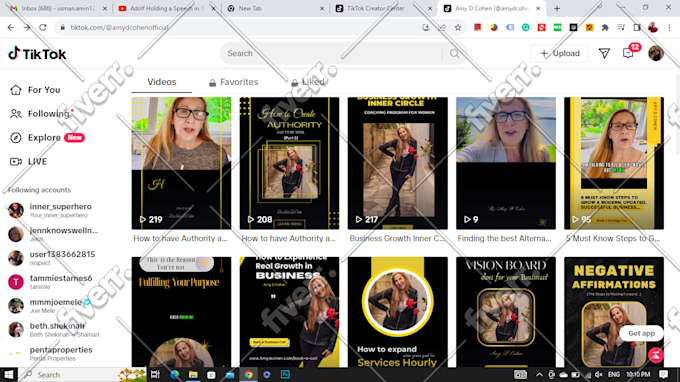Open the For You feed

click(x=35, y=90)
